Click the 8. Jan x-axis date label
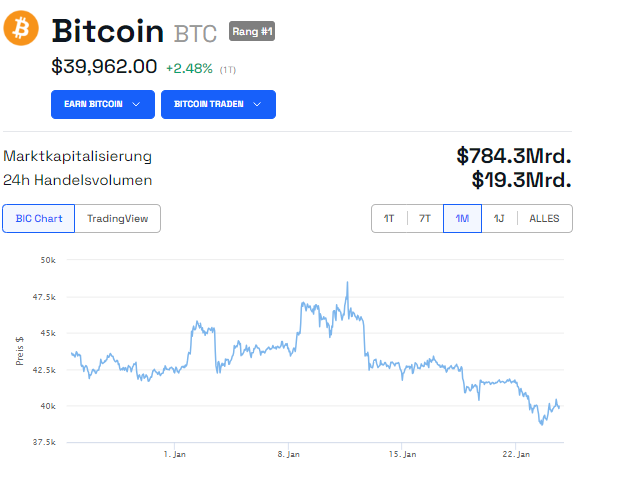The height and width of the screenshot is (503, 639). pos(288,454)
